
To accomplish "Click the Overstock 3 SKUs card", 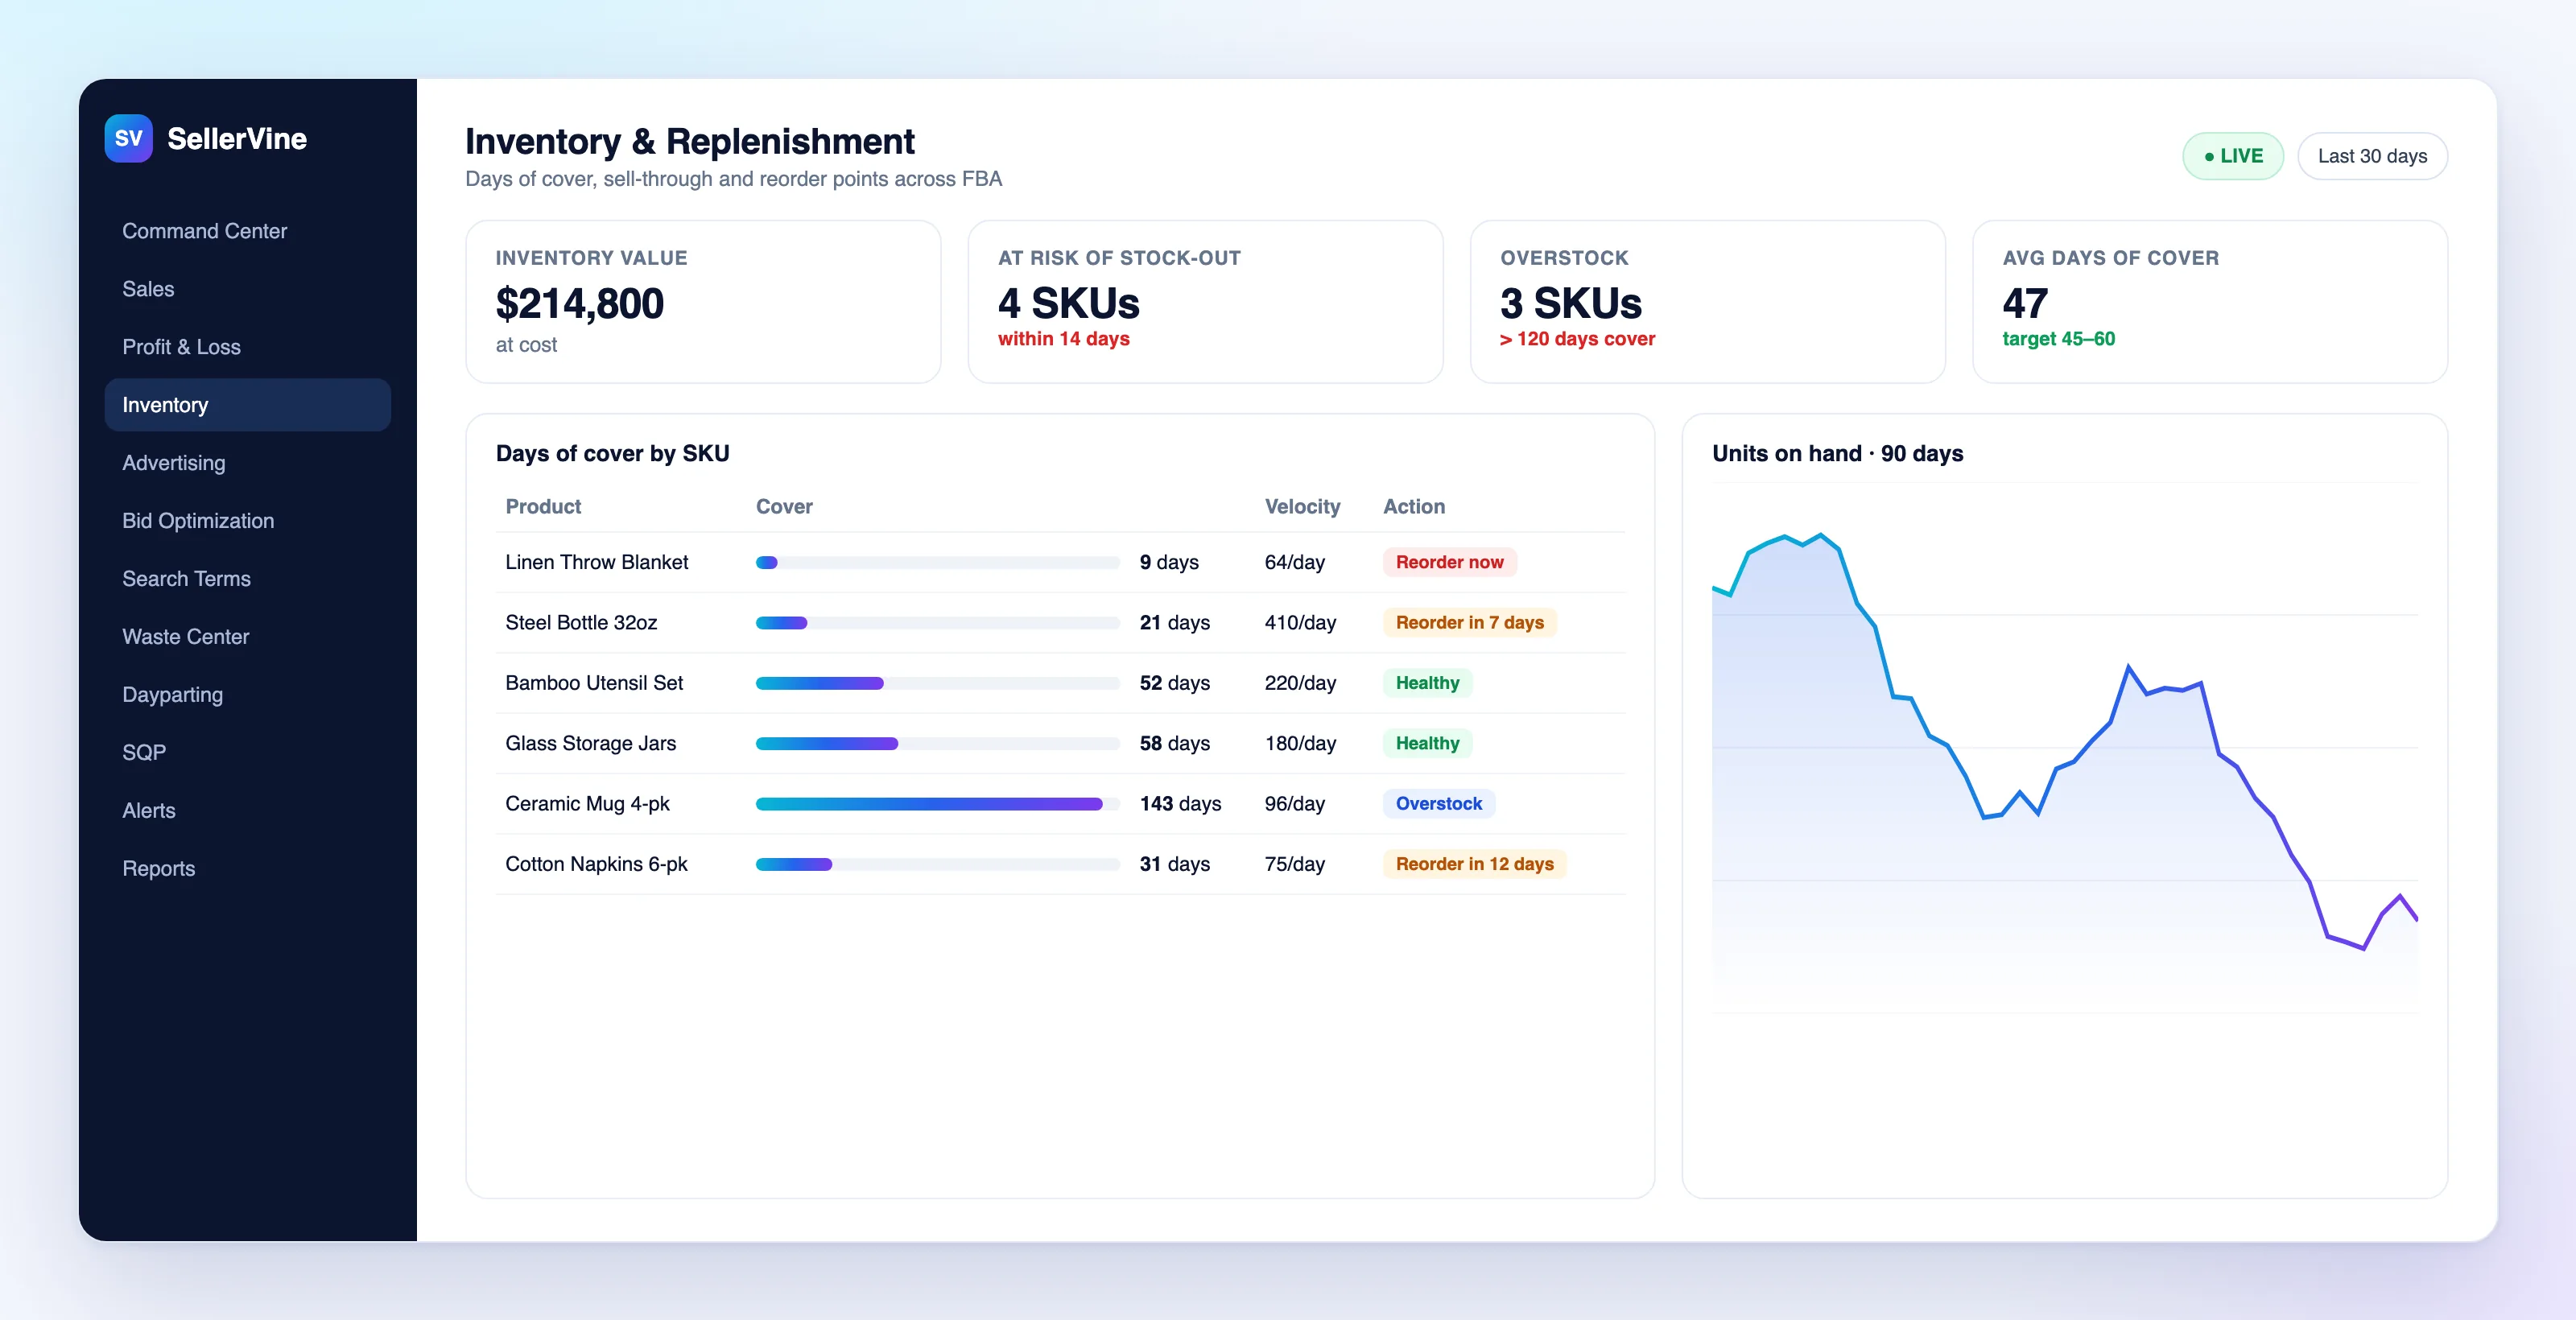I will coord(1707,302).
